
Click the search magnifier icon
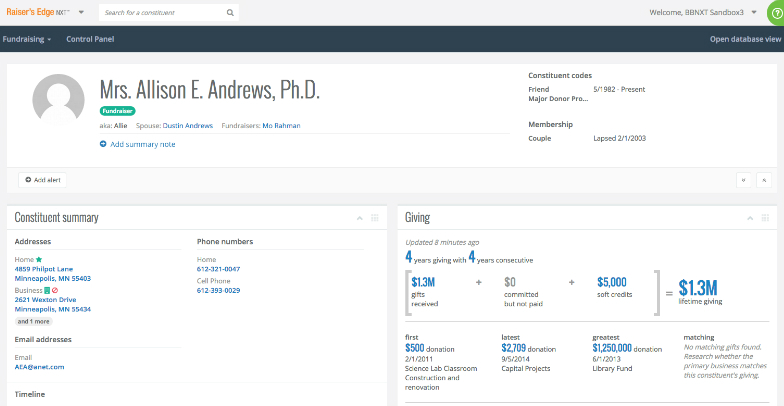click(x=230, y=13)
